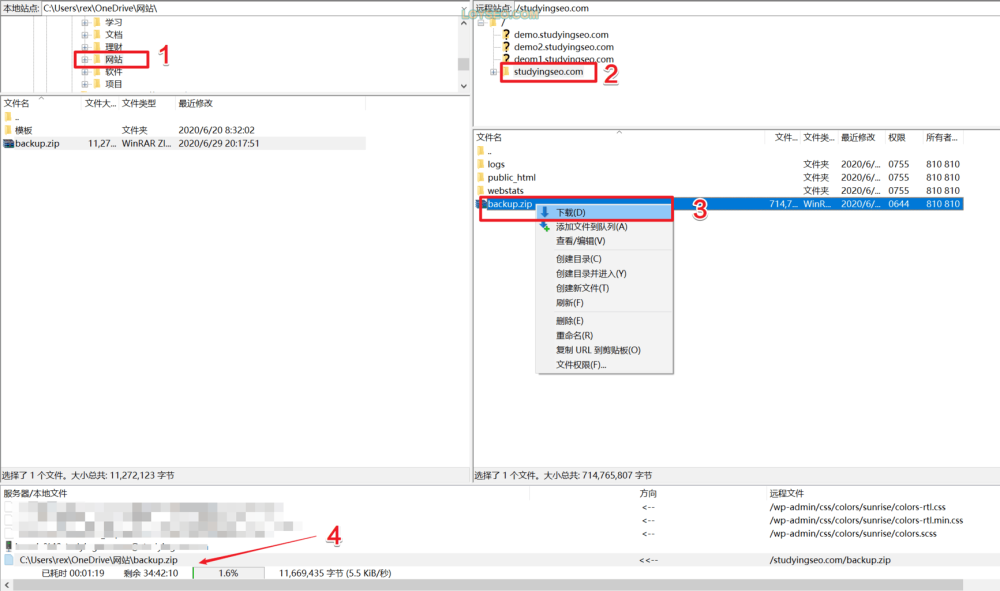
Task: Click download arrow icon beside 下载(D)
Action: tap(545, 212)
